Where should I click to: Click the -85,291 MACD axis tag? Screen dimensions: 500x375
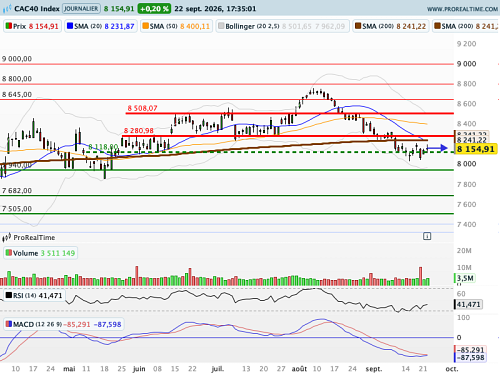(470, 350)
